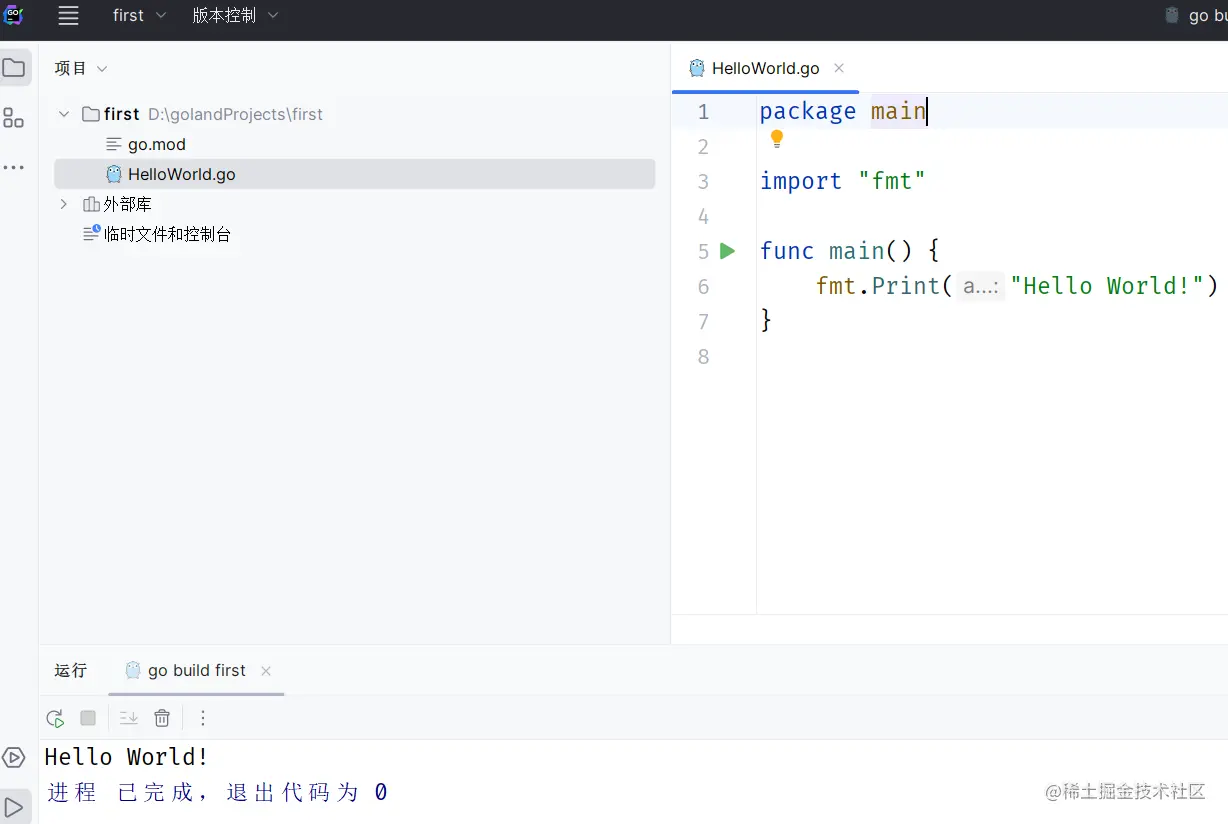The height and width of the screenshot is (824, 1228).
Task: Click the green run gutter arrow
Action: coord(728,251)
